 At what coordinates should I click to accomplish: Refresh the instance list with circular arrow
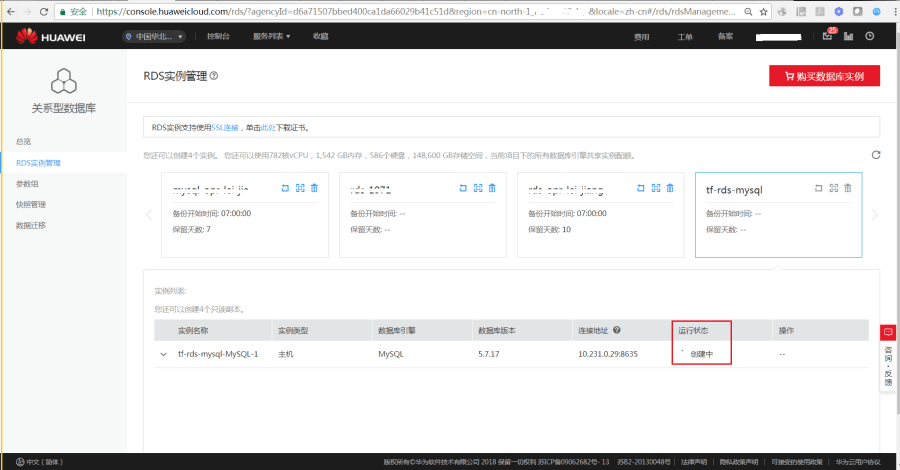point(876,155)
